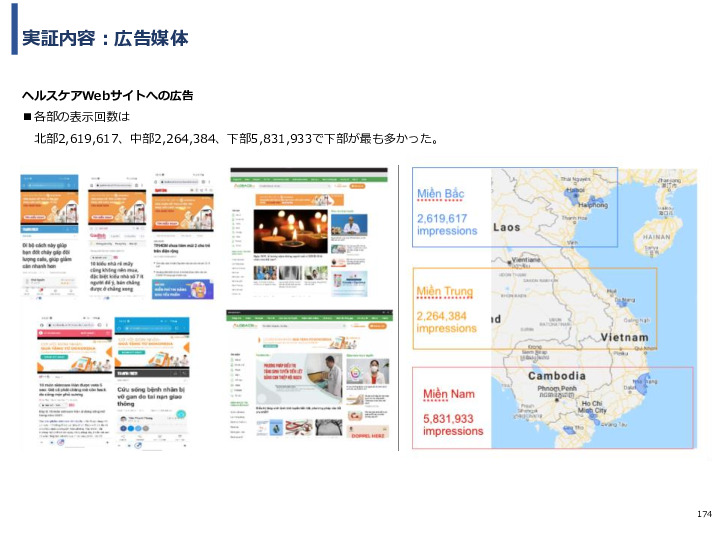
Task: Click page number 174
Action: (x=704, y=514)
